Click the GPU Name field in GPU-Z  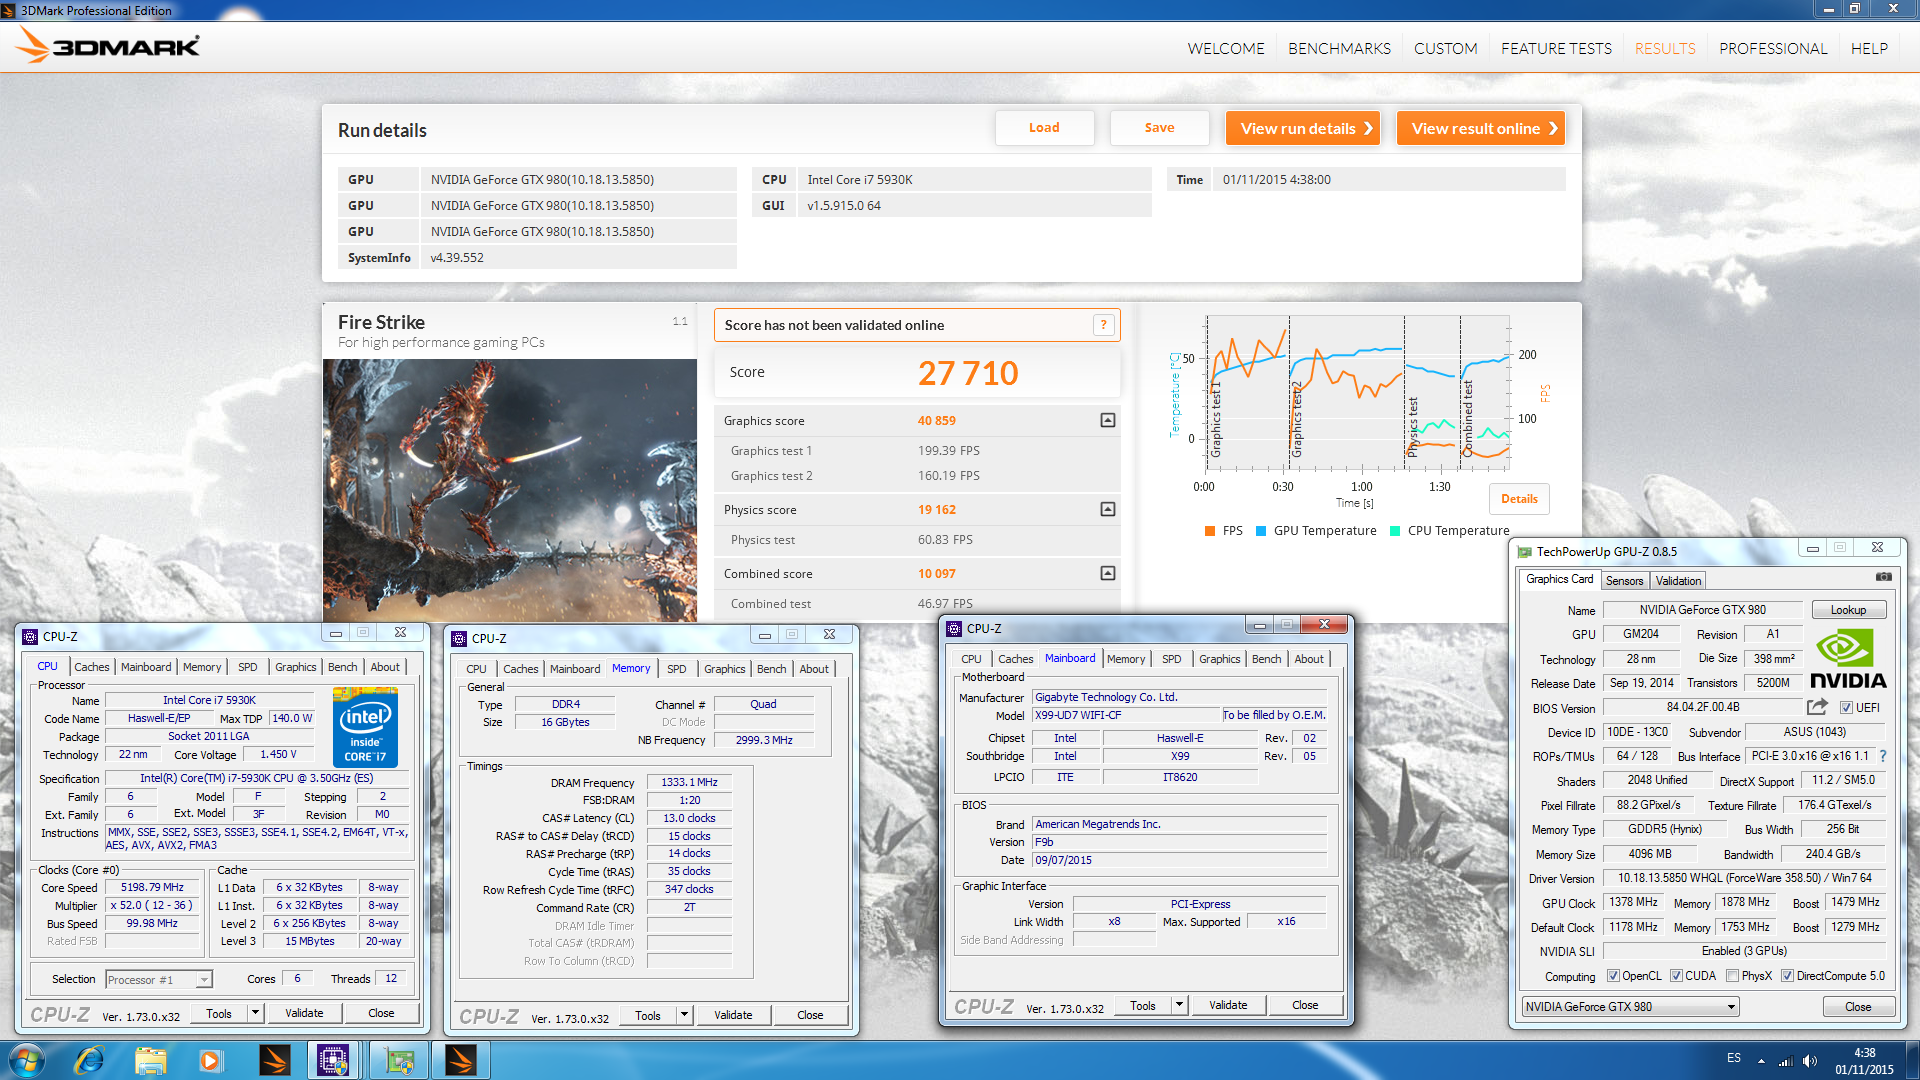(x=1702, y=610)
